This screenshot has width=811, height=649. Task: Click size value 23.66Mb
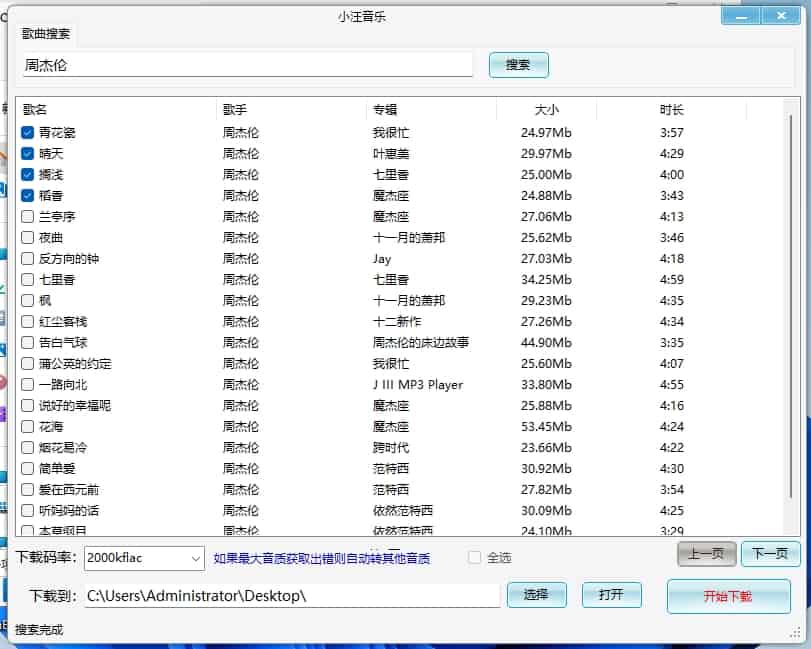point(546,447)
